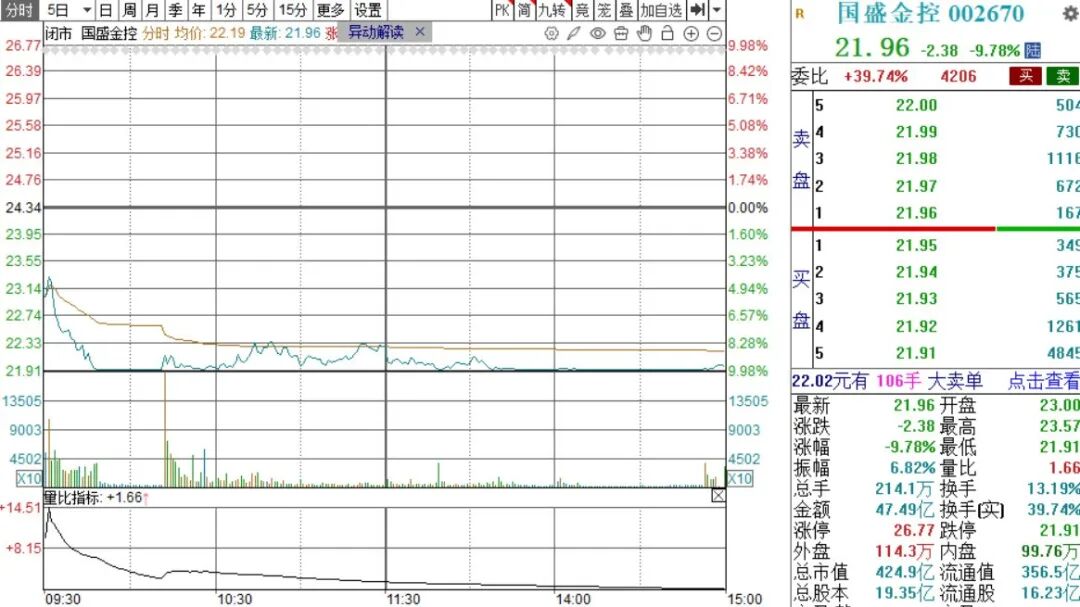Open the 更多 periods menu
The width and height of the screenshot is (1080, 607).
coord(330,11)
